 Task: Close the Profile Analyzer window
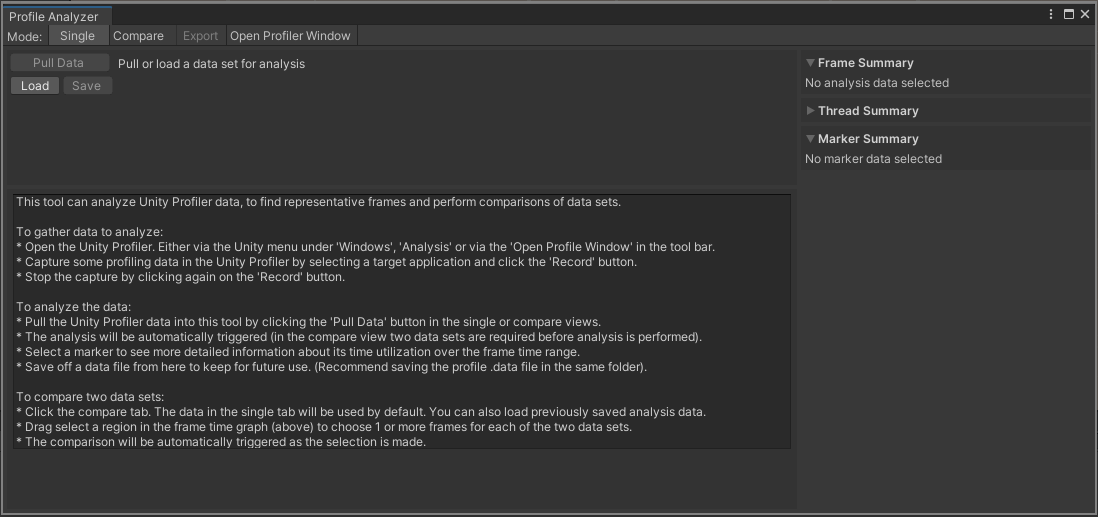tap(1085, 15)
